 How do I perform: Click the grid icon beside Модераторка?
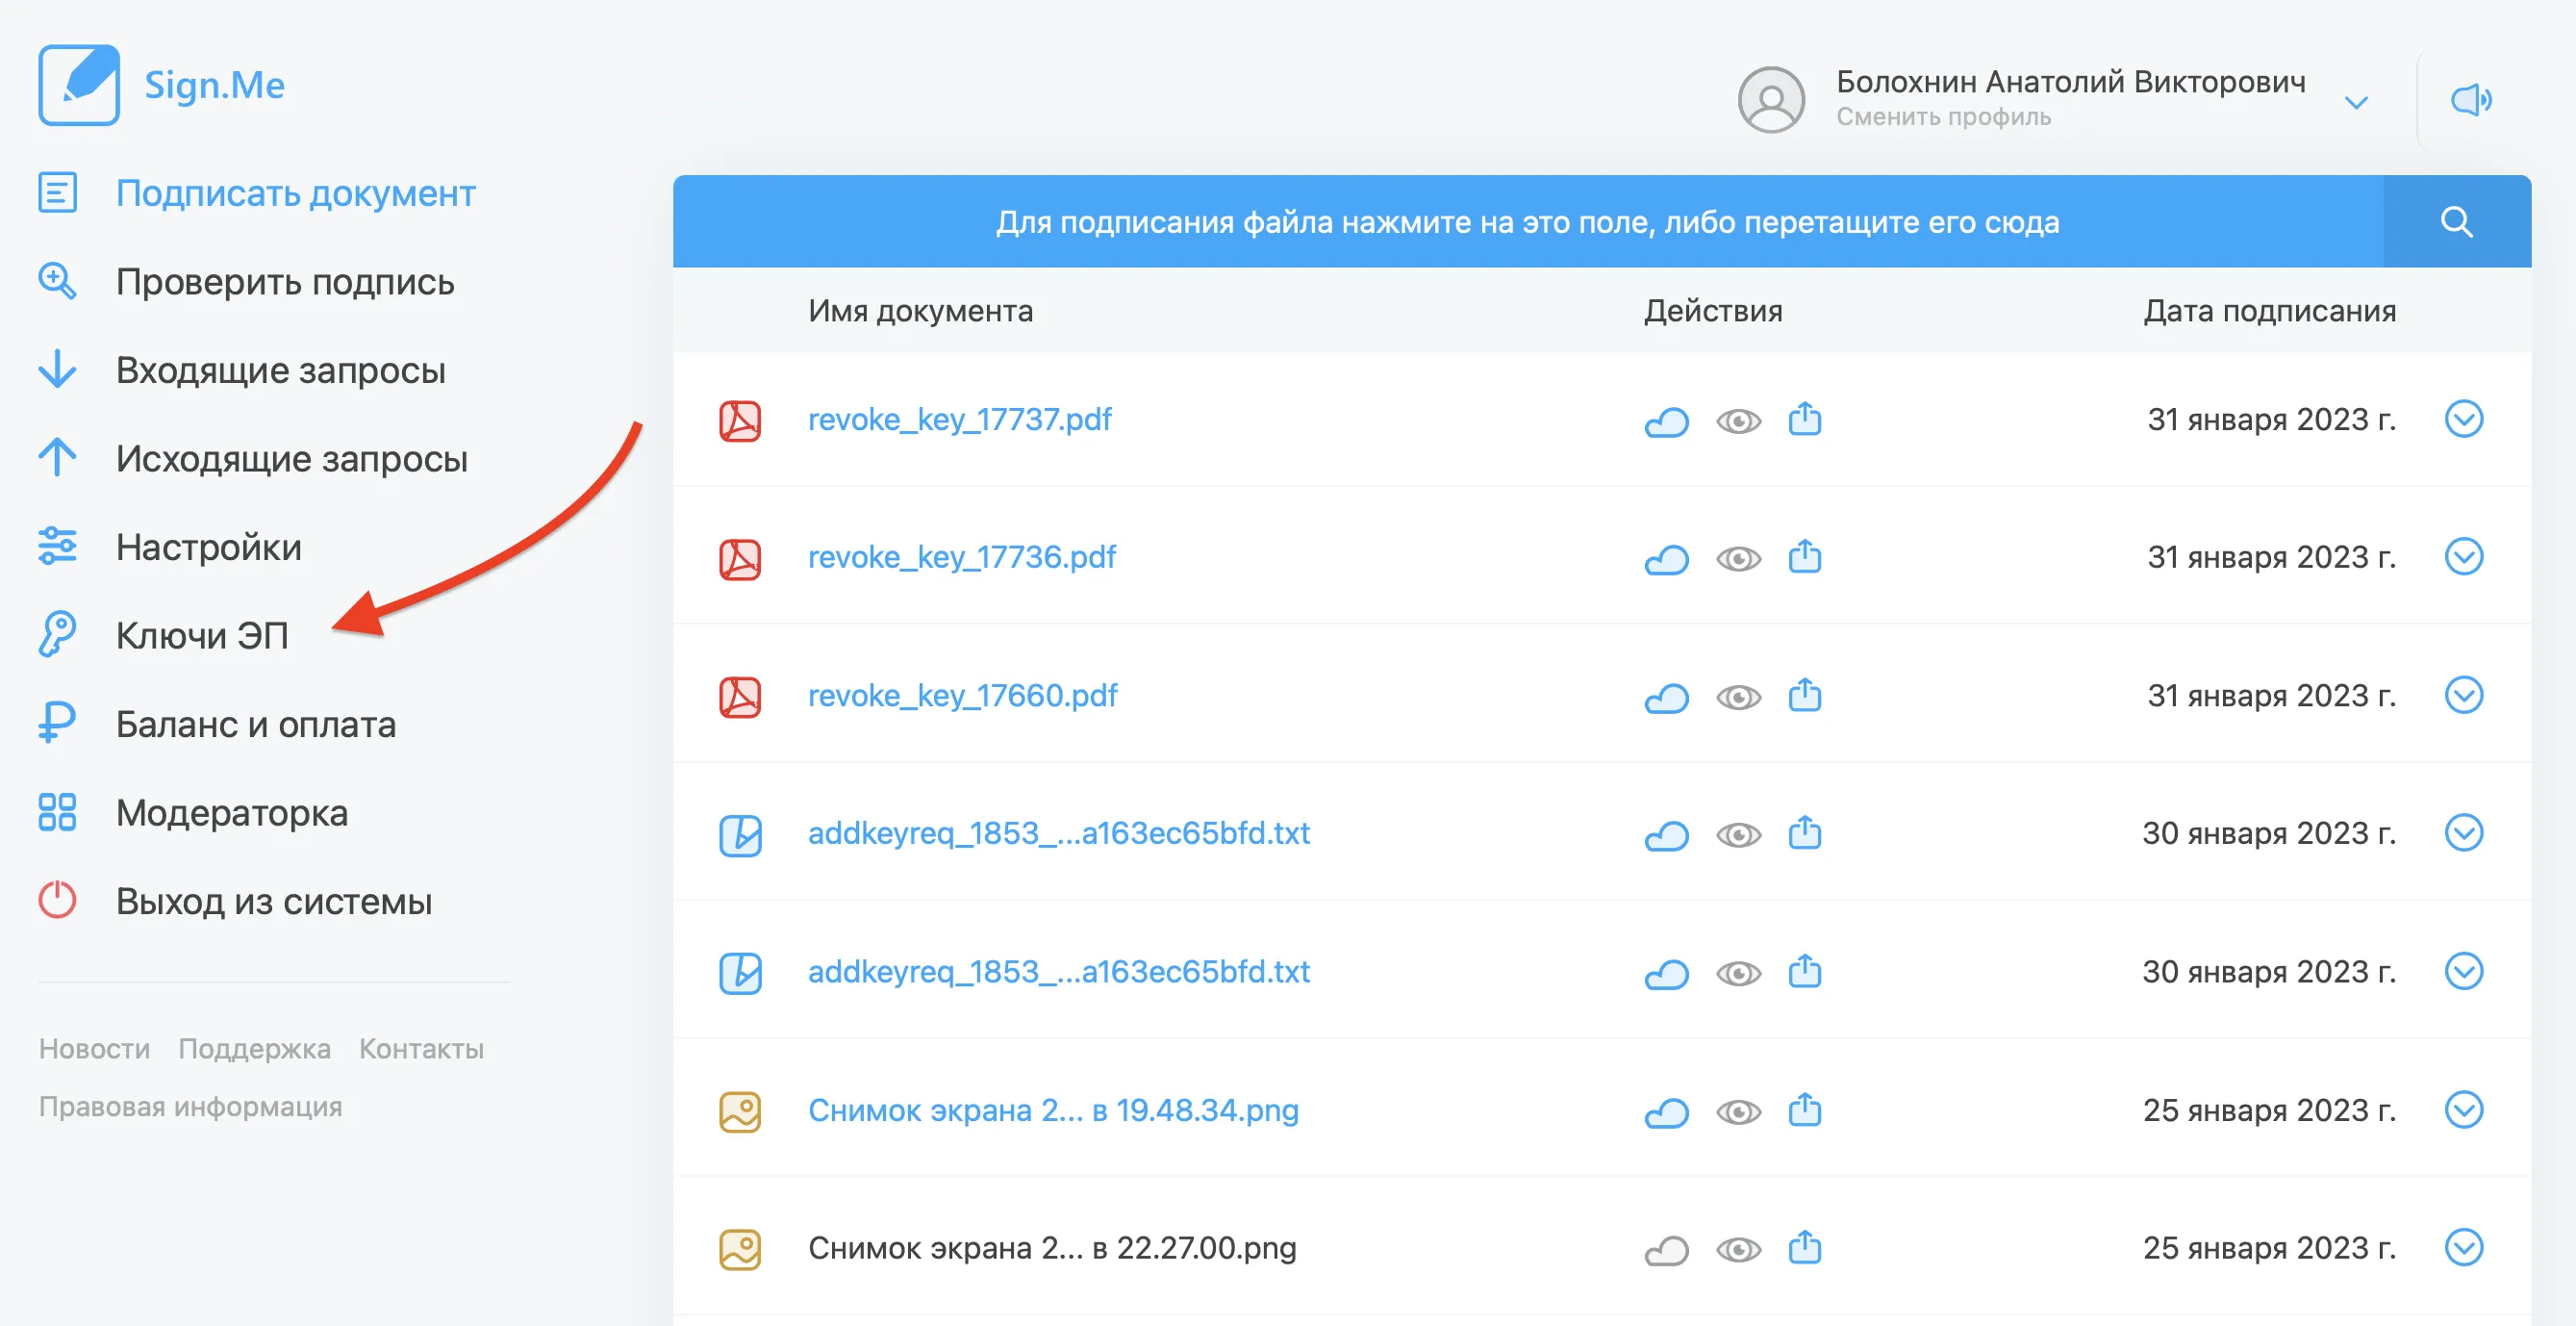pyautogui.click(x=57, y=812)
